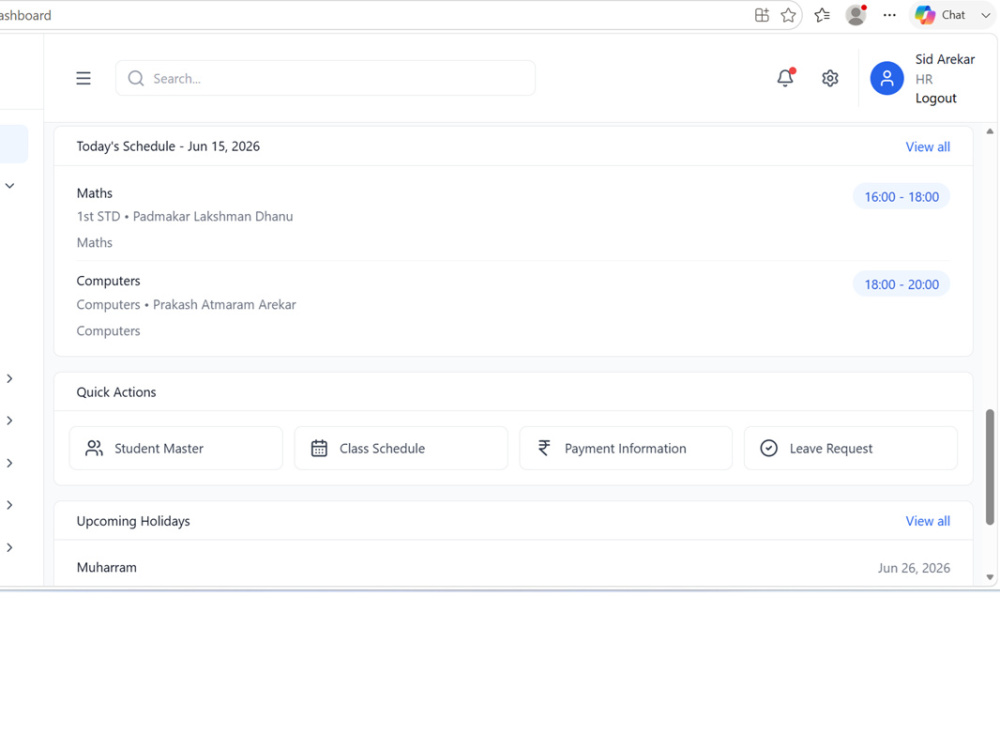Click the Today's Schedule heading

coord(168,146)
